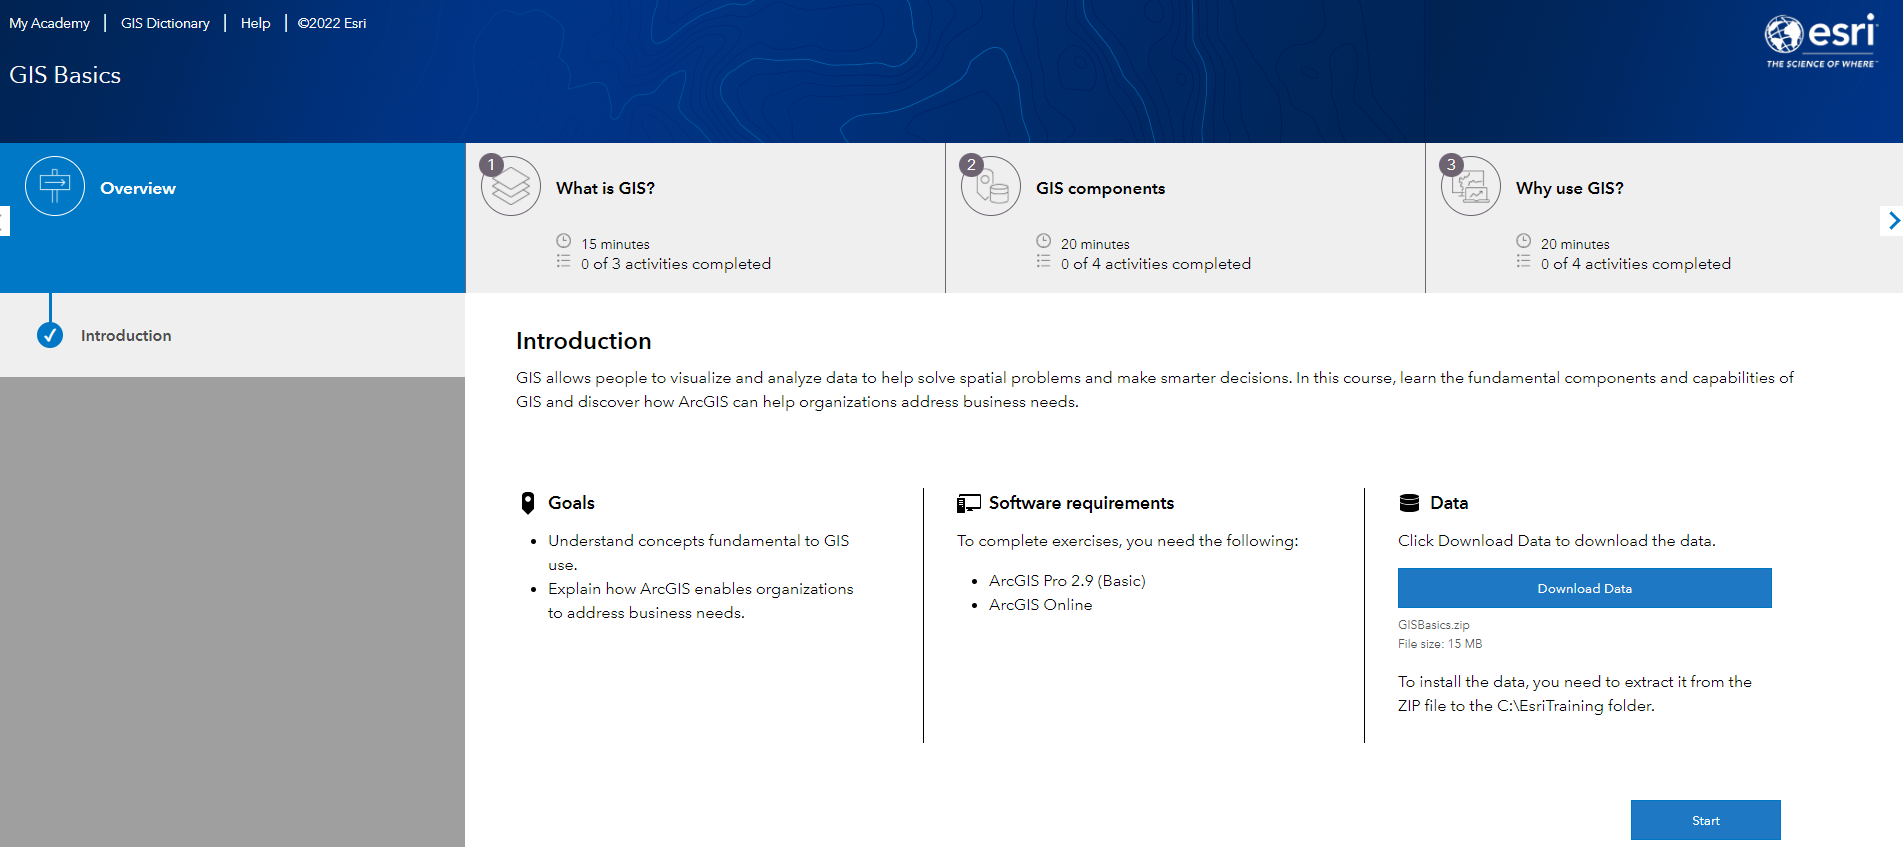
Task: Click the What is GIS? layers icon
Action: pos(511,186)
